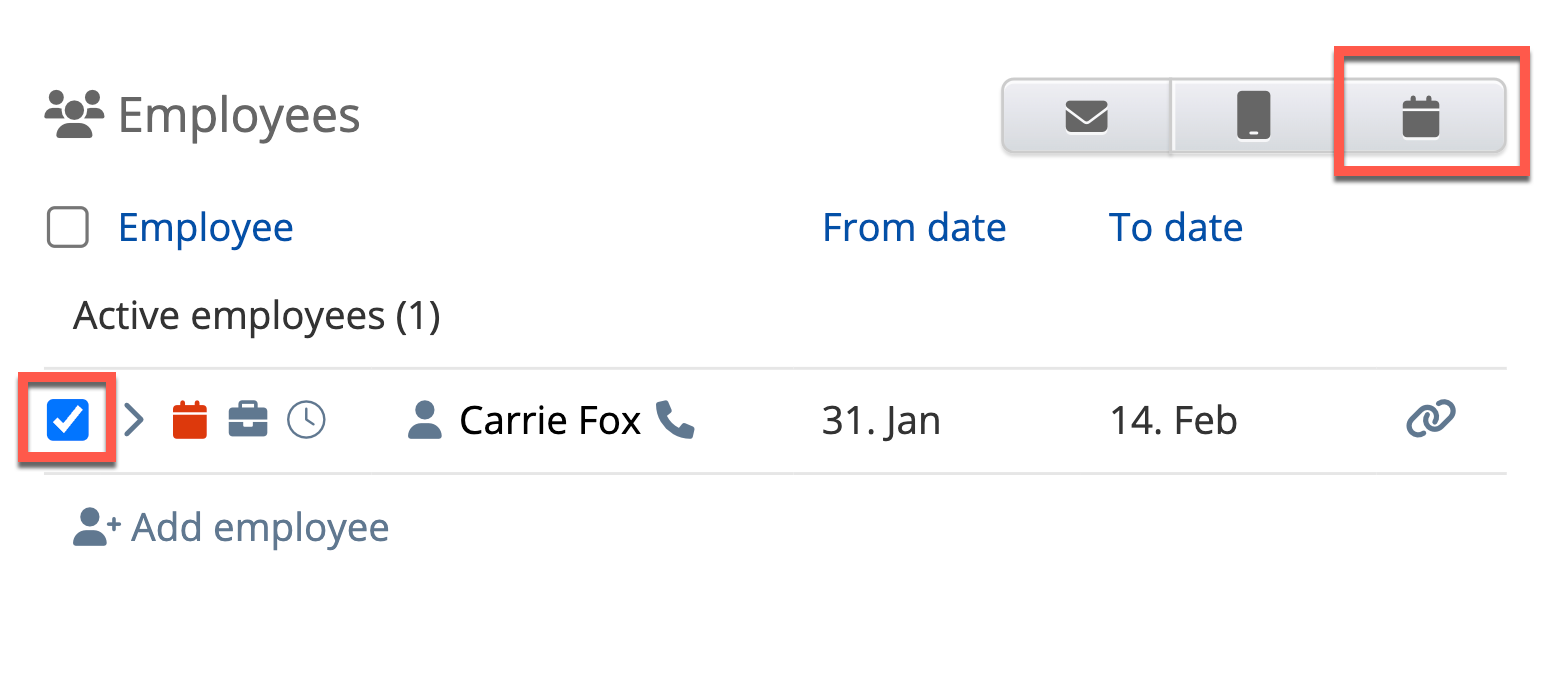The image size is (1556, 682).
Task: Click the chain link icon in Carrie Fox row
Action: pos(1430,419)
